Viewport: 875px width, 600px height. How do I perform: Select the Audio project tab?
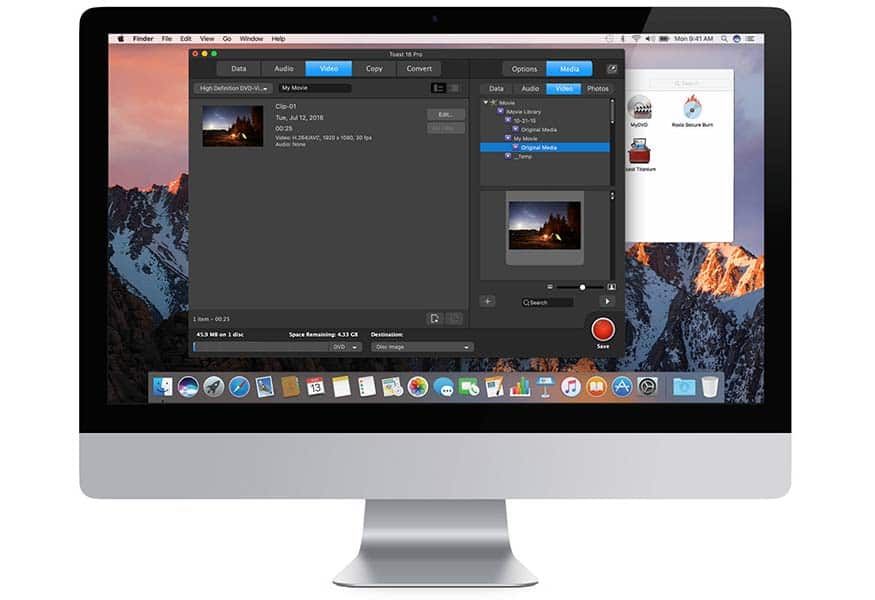pyautogui.click(x=283, y=69)
